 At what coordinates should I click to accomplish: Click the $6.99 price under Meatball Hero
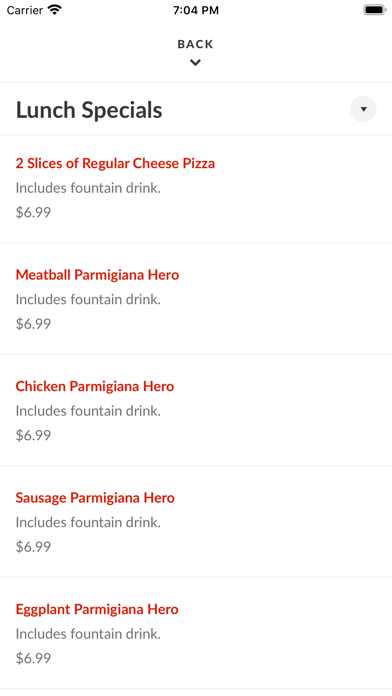point(33,324)
